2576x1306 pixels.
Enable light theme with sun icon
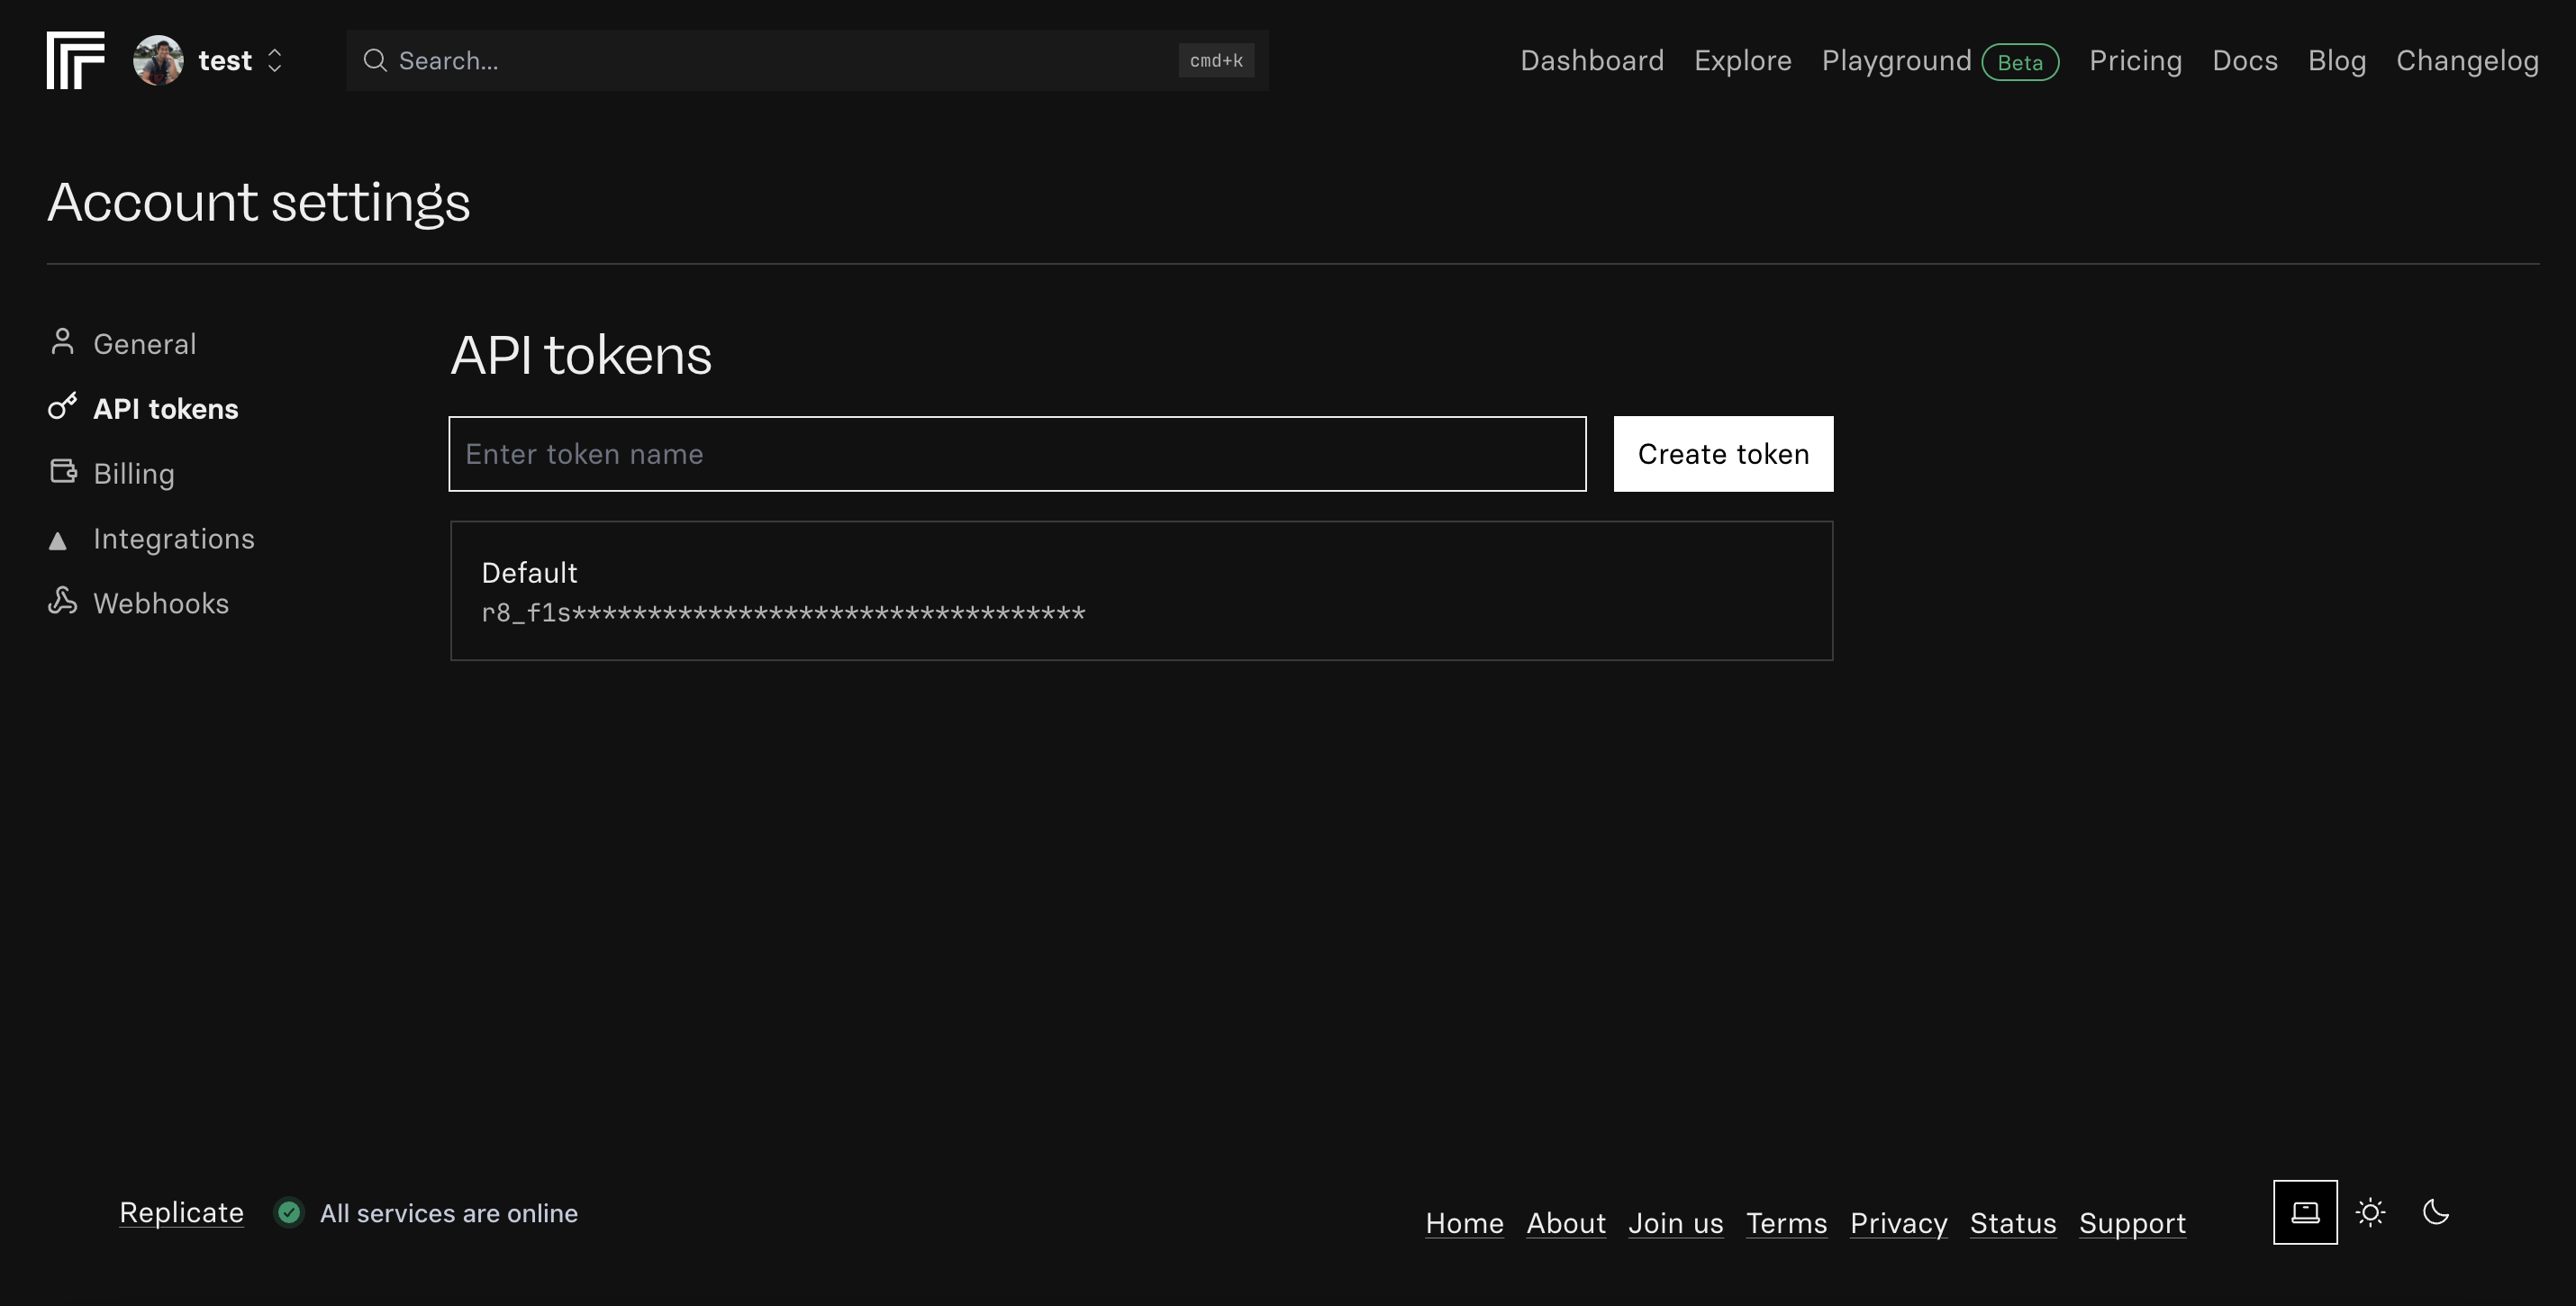tap(2370, 1212)
